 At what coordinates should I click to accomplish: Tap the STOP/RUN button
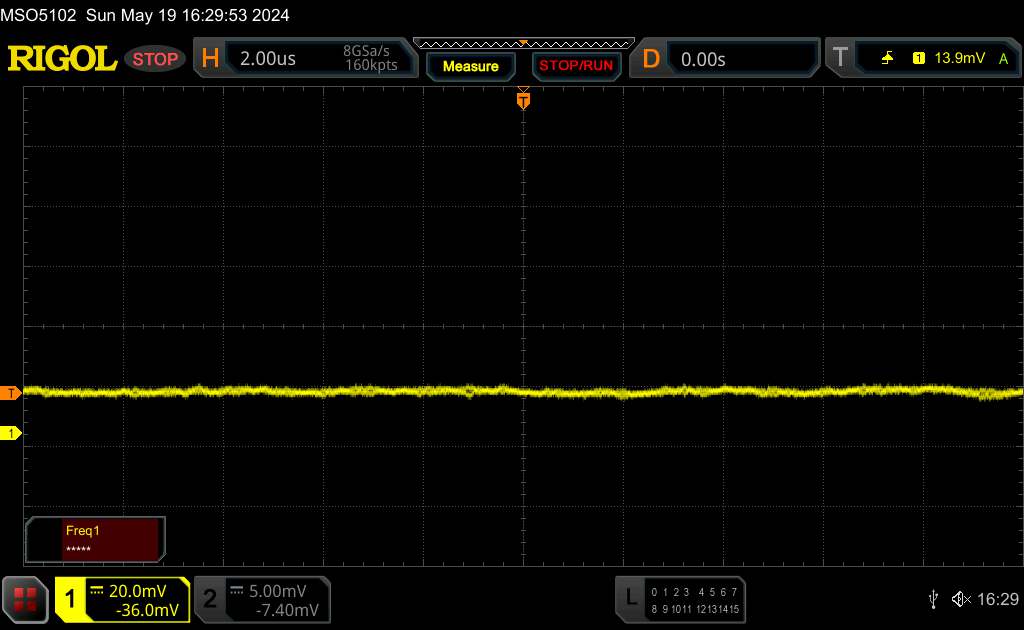[x=576, y=65]
